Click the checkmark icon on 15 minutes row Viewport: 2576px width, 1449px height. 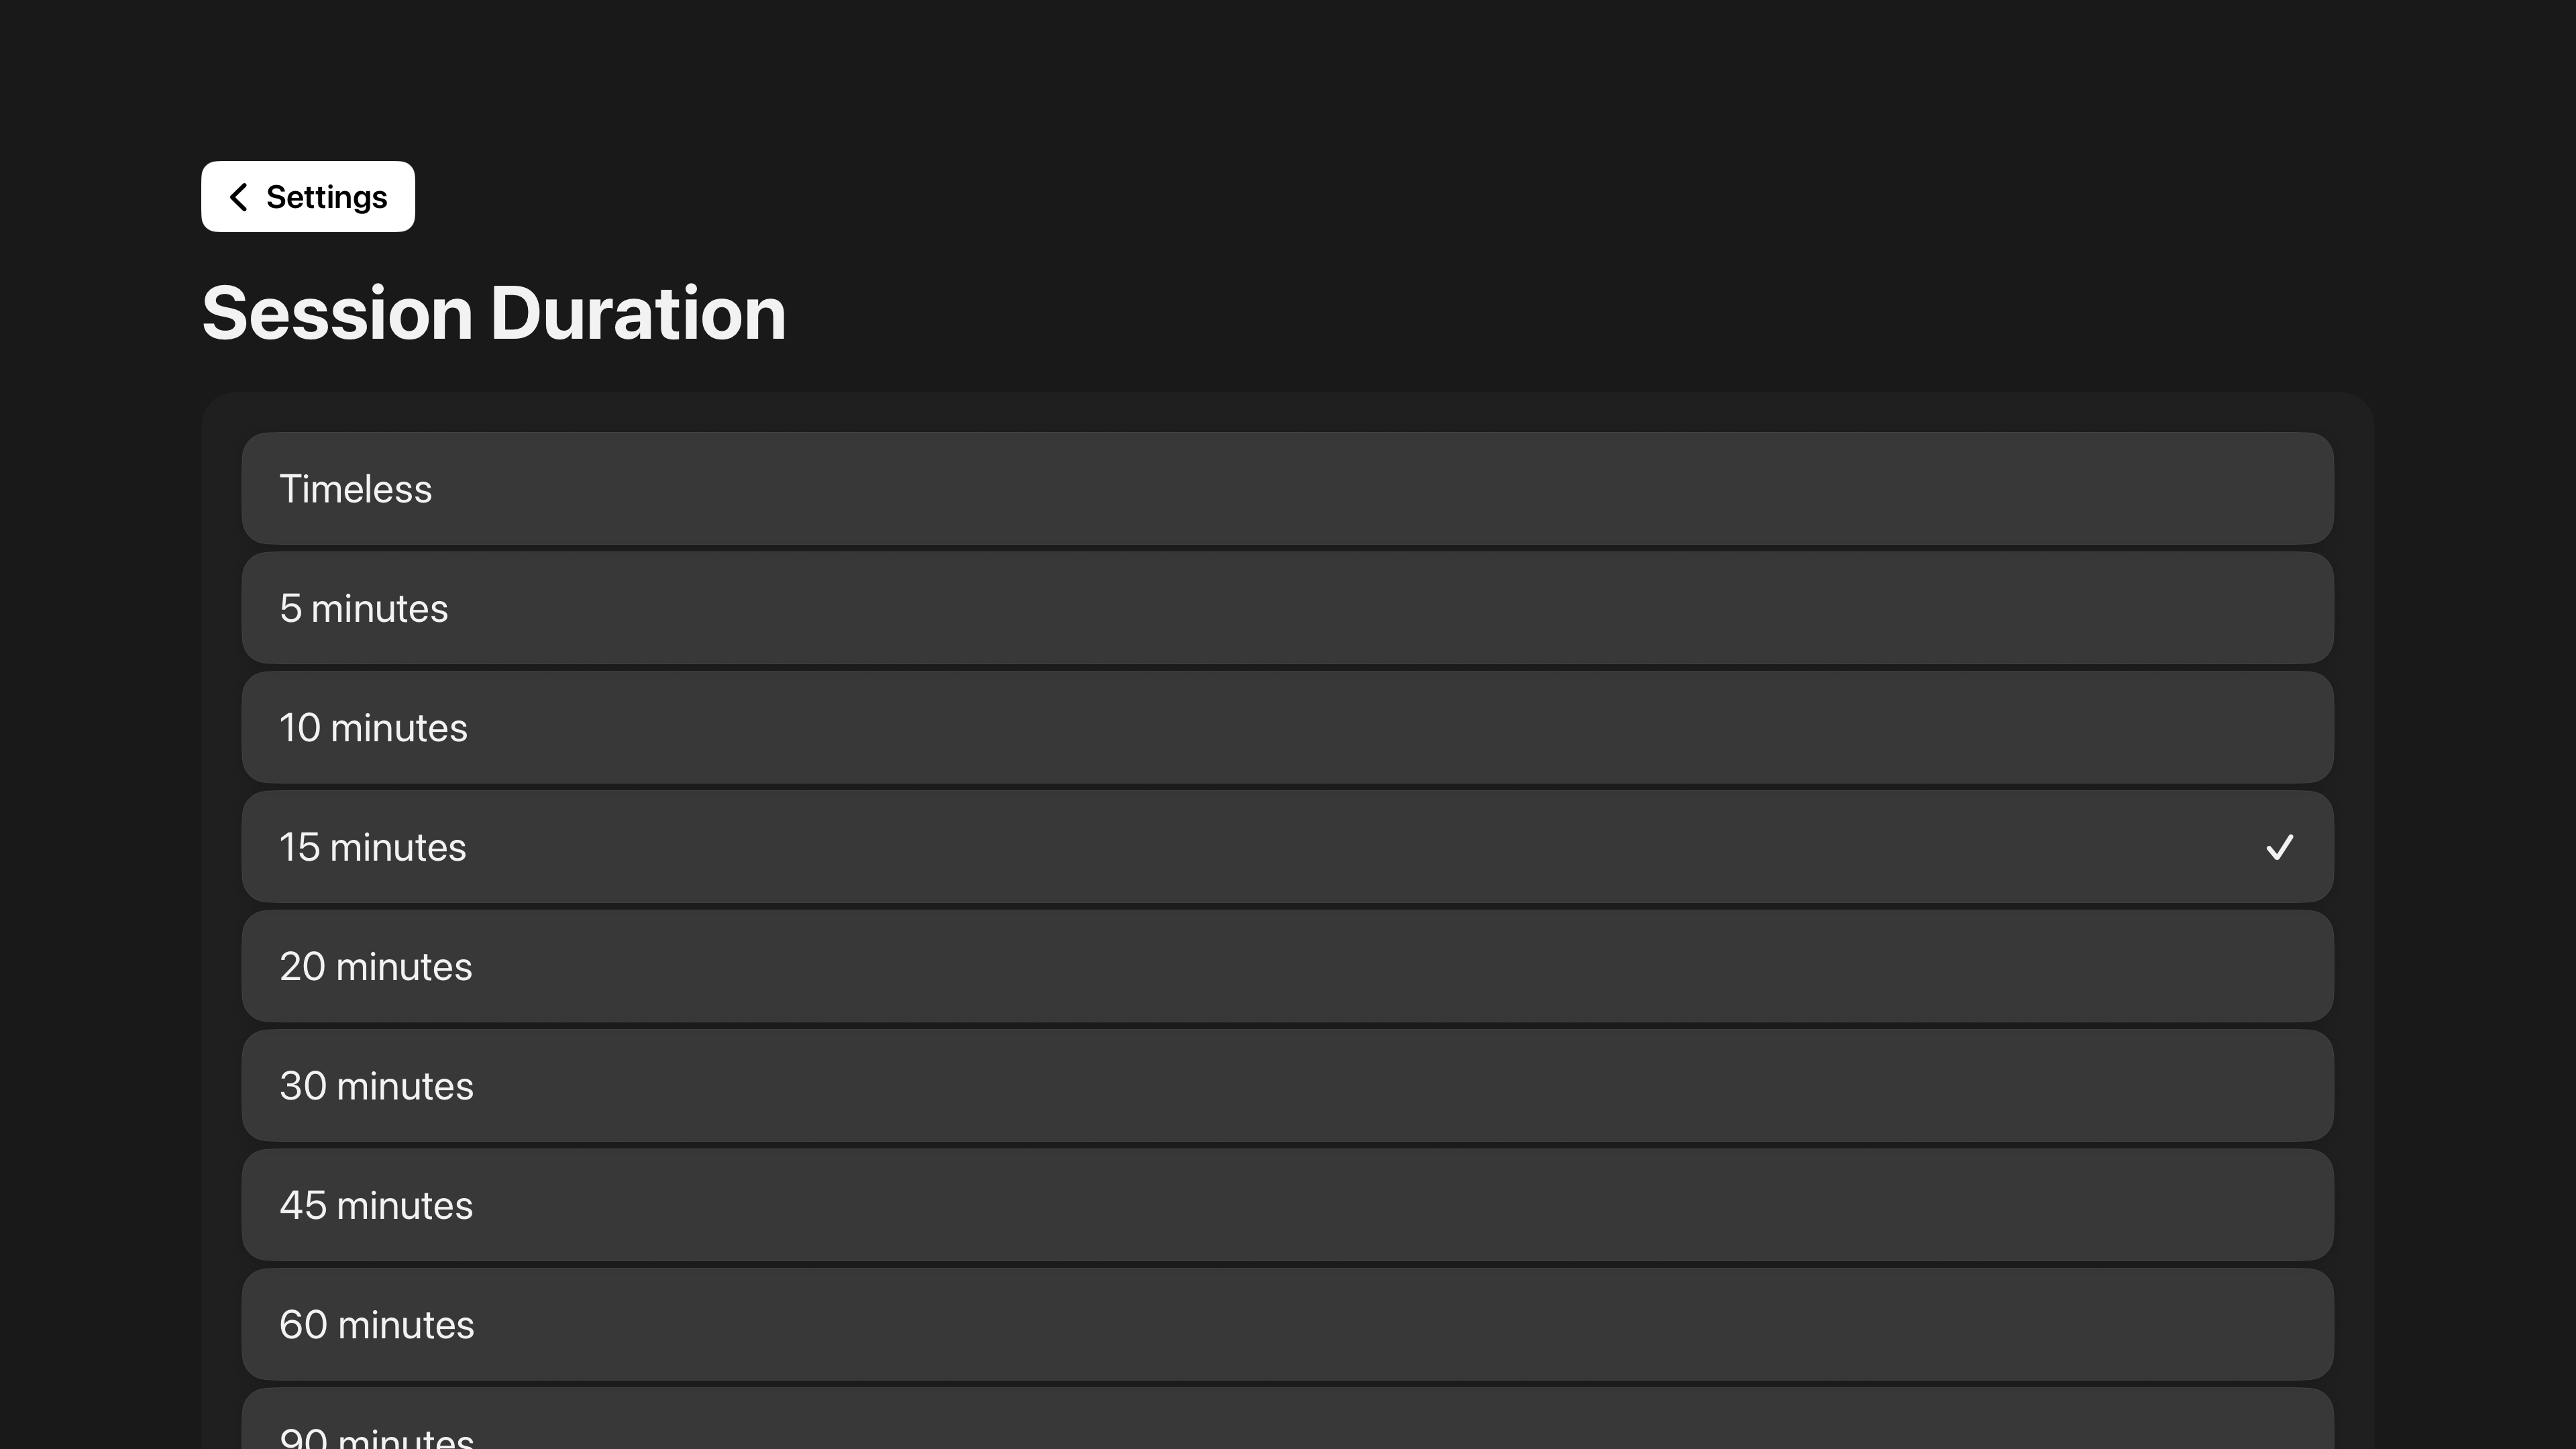tap(2279, 847)
